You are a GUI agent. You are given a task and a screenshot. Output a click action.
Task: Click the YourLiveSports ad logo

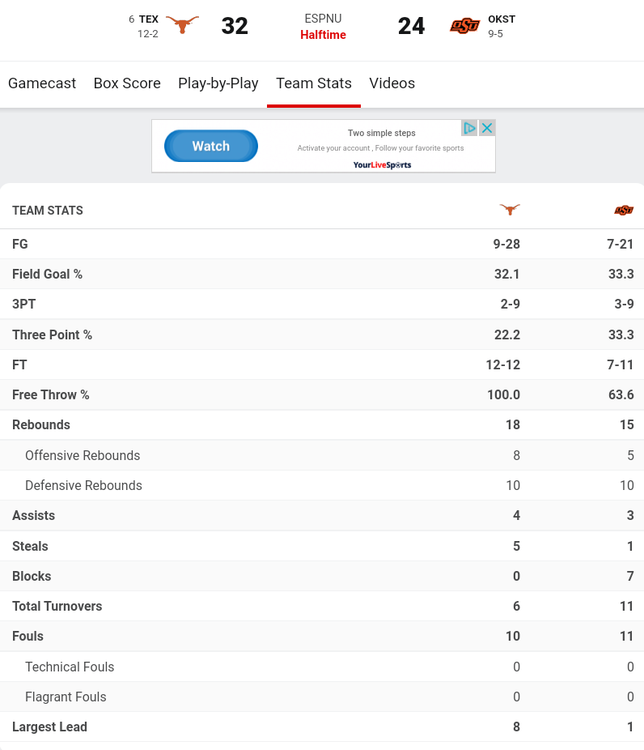(x=382, y=165)
